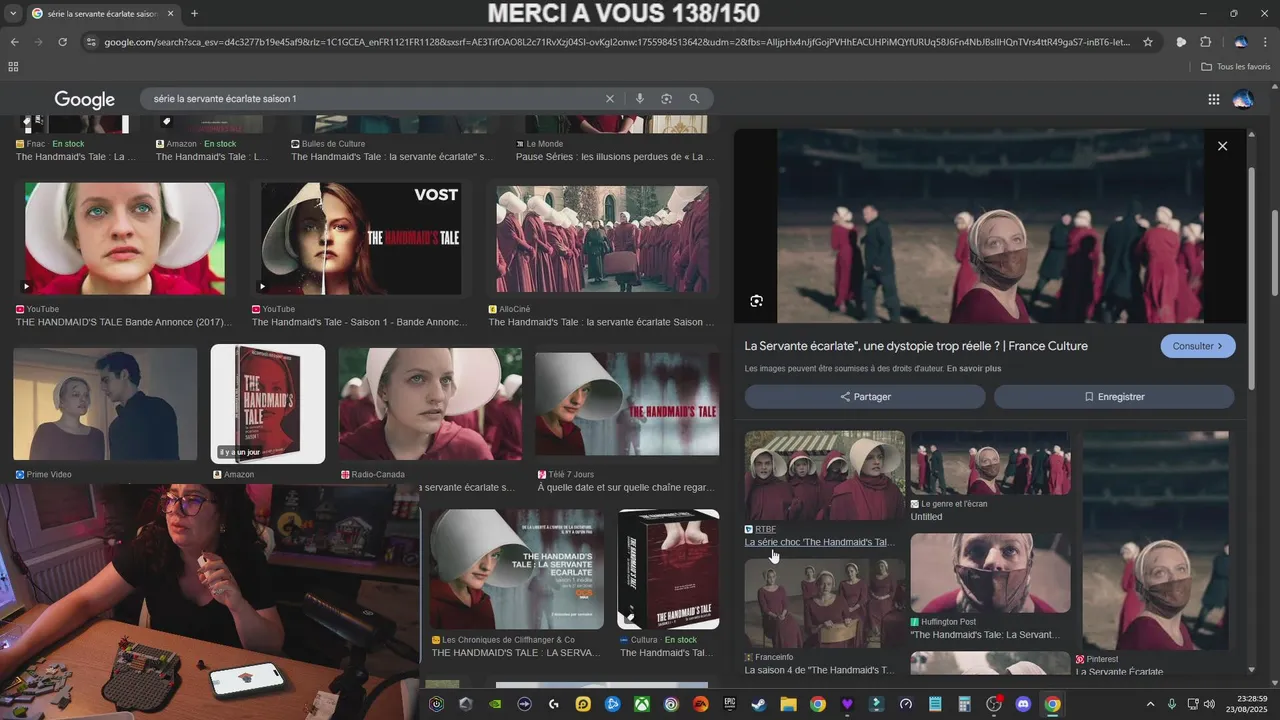Click into the Google search text field

(x=375, y=99)
